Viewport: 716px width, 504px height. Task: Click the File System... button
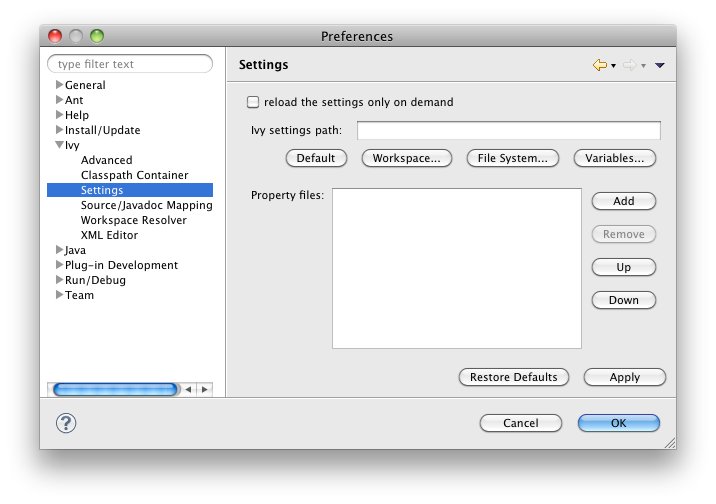[512, 158]
